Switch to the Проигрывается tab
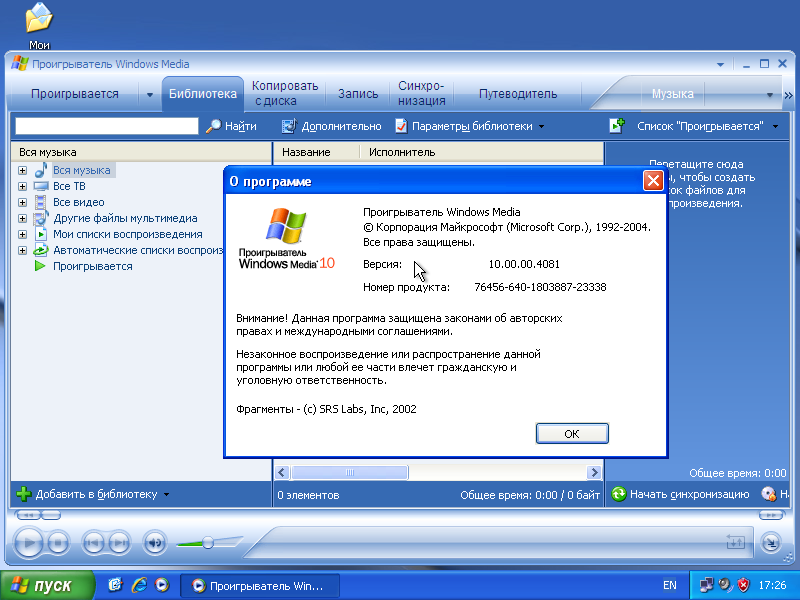This screenshot has height=600, width=800. pos(74,94)
